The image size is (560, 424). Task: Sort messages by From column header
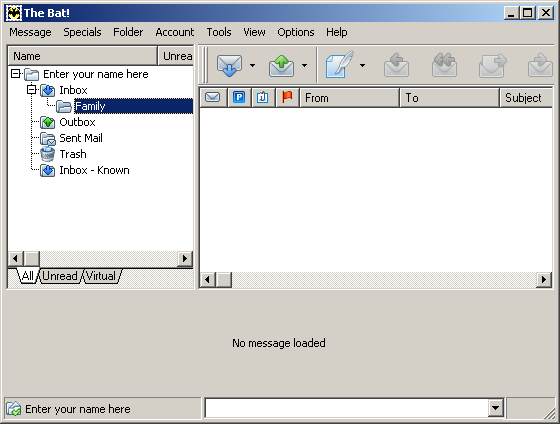349,98
